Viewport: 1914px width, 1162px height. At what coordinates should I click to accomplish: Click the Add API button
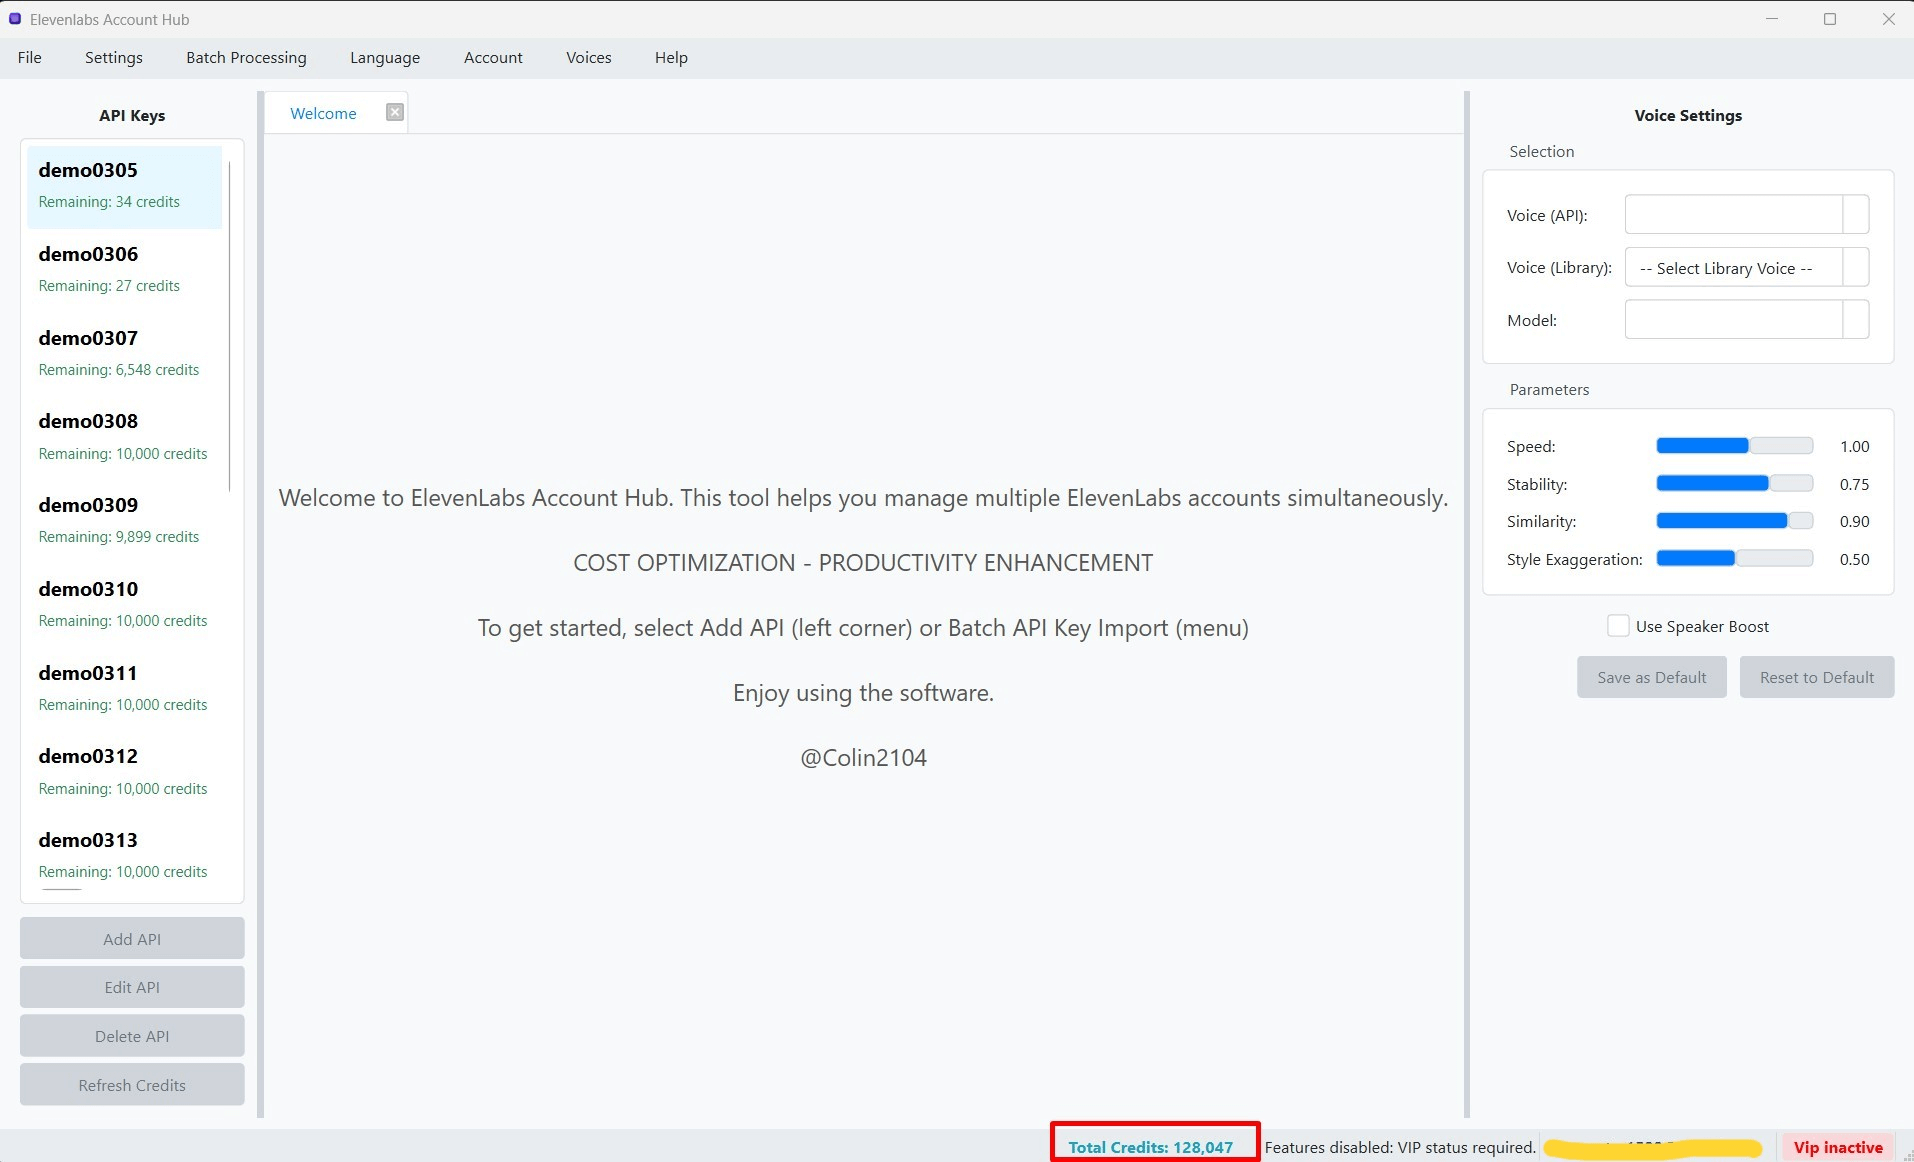point(132,939)
